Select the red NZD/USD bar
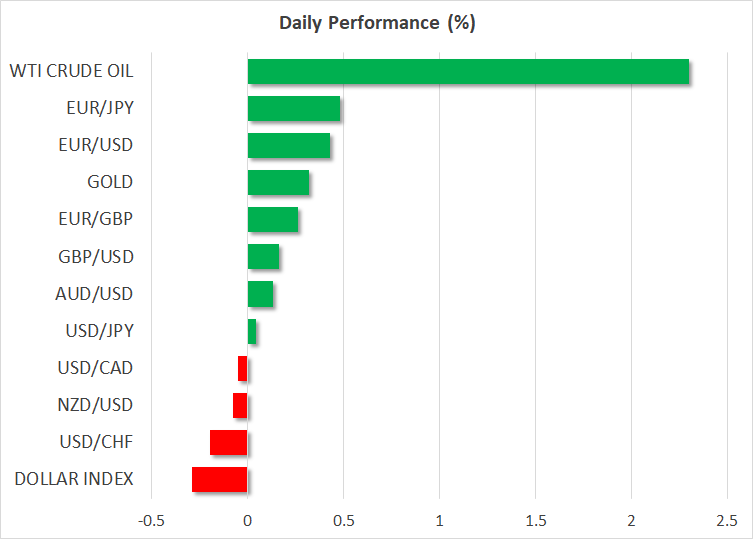The height and width of the screenshot is (539, 753). [x=240, y=405]
